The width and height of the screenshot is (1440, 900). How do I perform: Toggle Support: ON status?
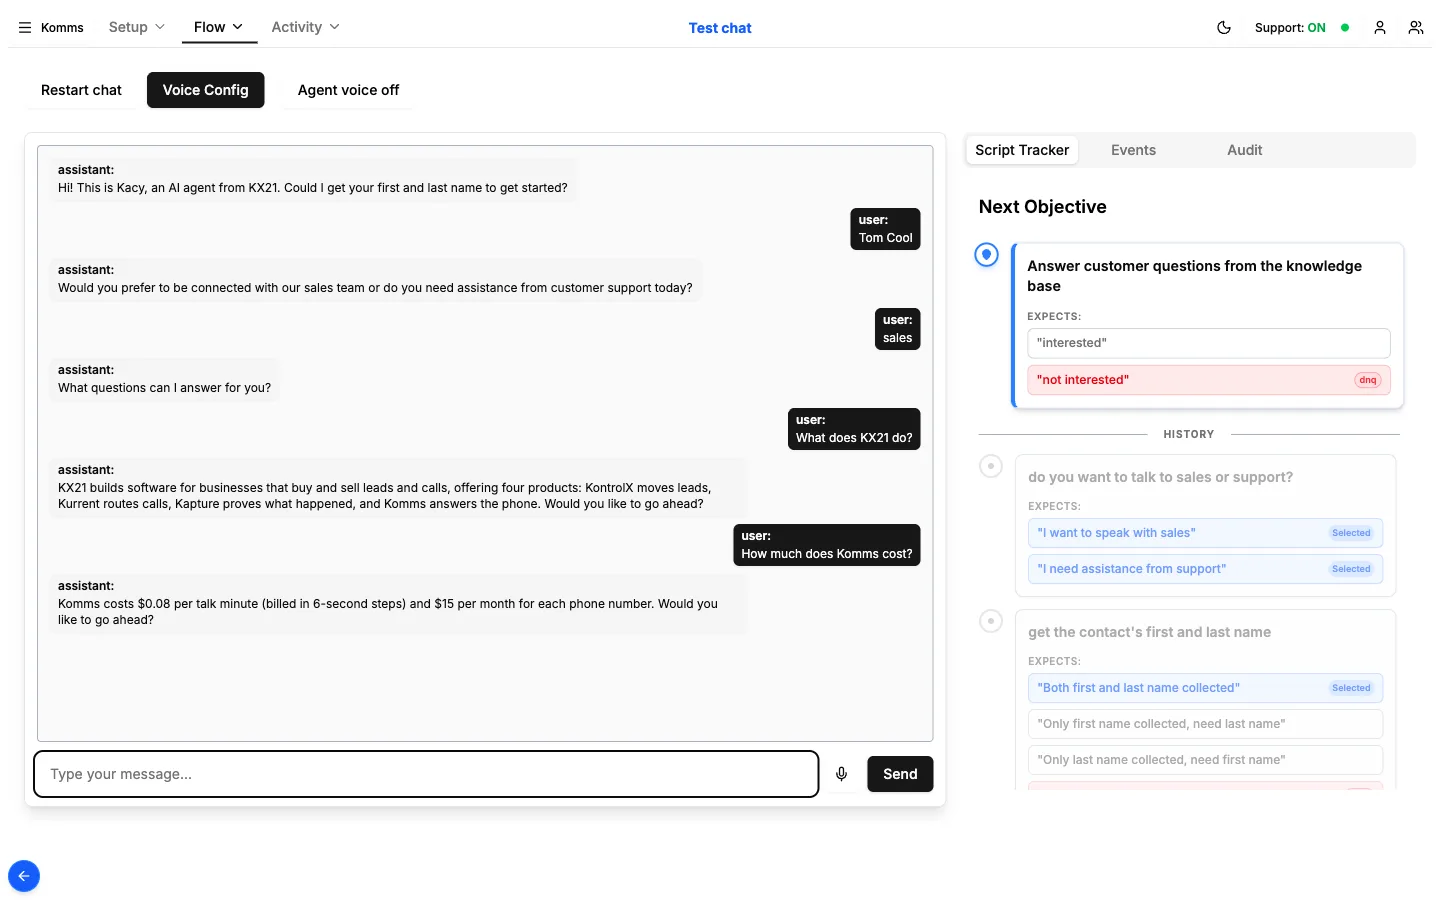point(1290,28)
